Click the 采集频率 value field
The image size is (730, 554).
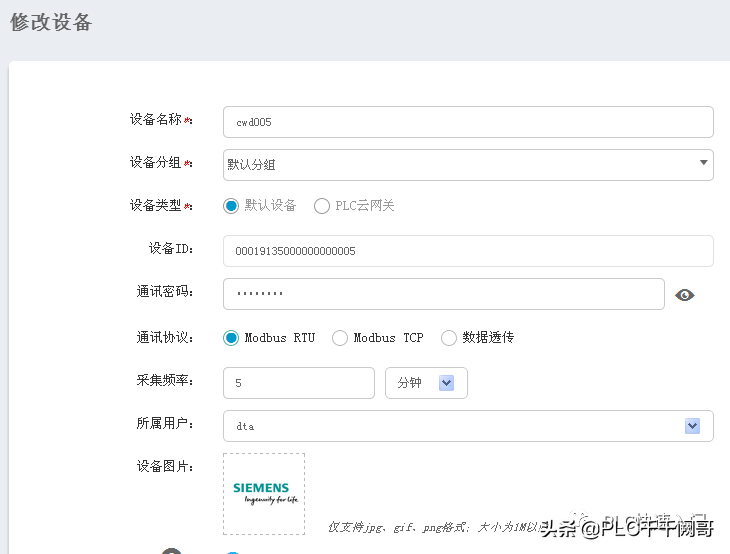click(x=298, y=383)
